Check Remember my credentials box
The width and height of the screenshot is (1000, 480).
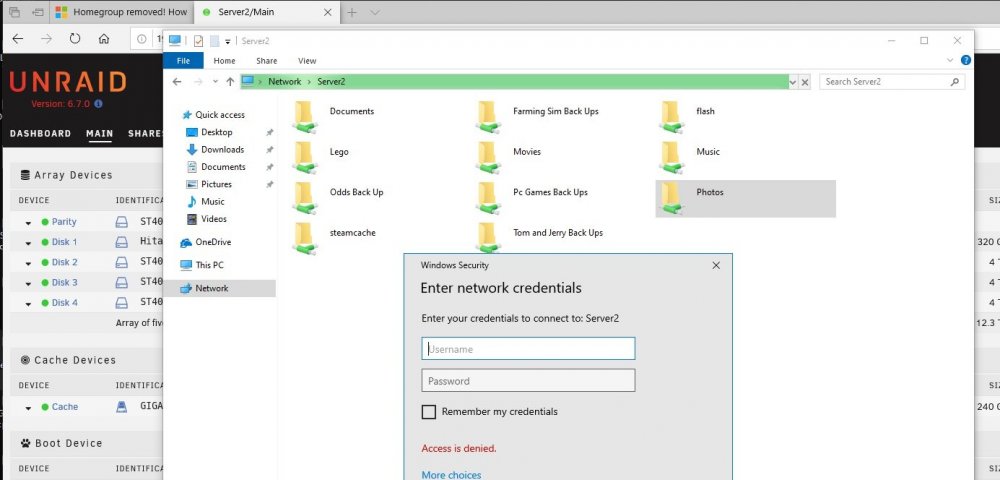pyautogui.click(x=429, y=412)
